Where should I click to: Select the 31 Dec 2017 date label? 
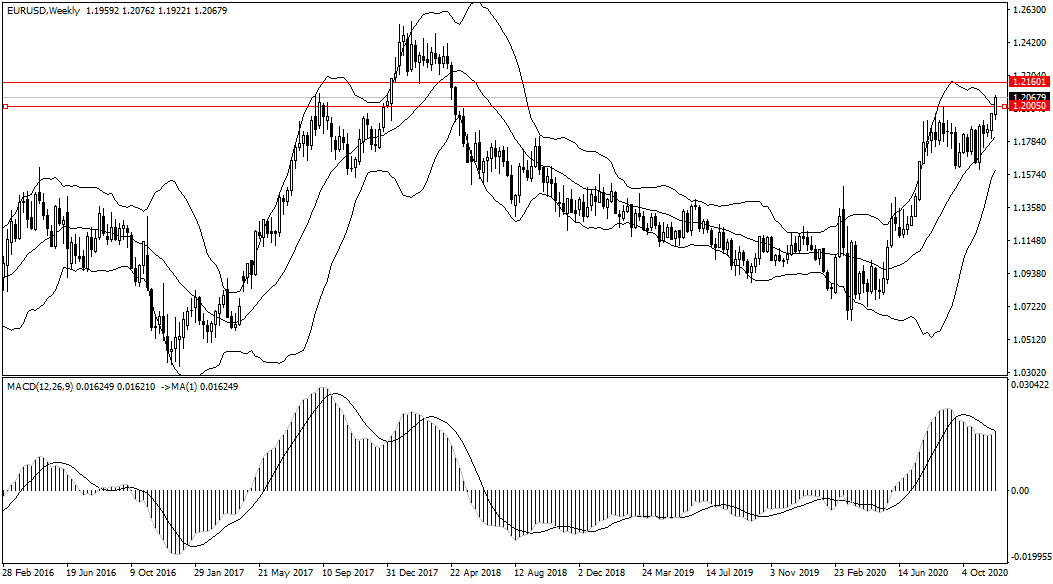point(412,575)
